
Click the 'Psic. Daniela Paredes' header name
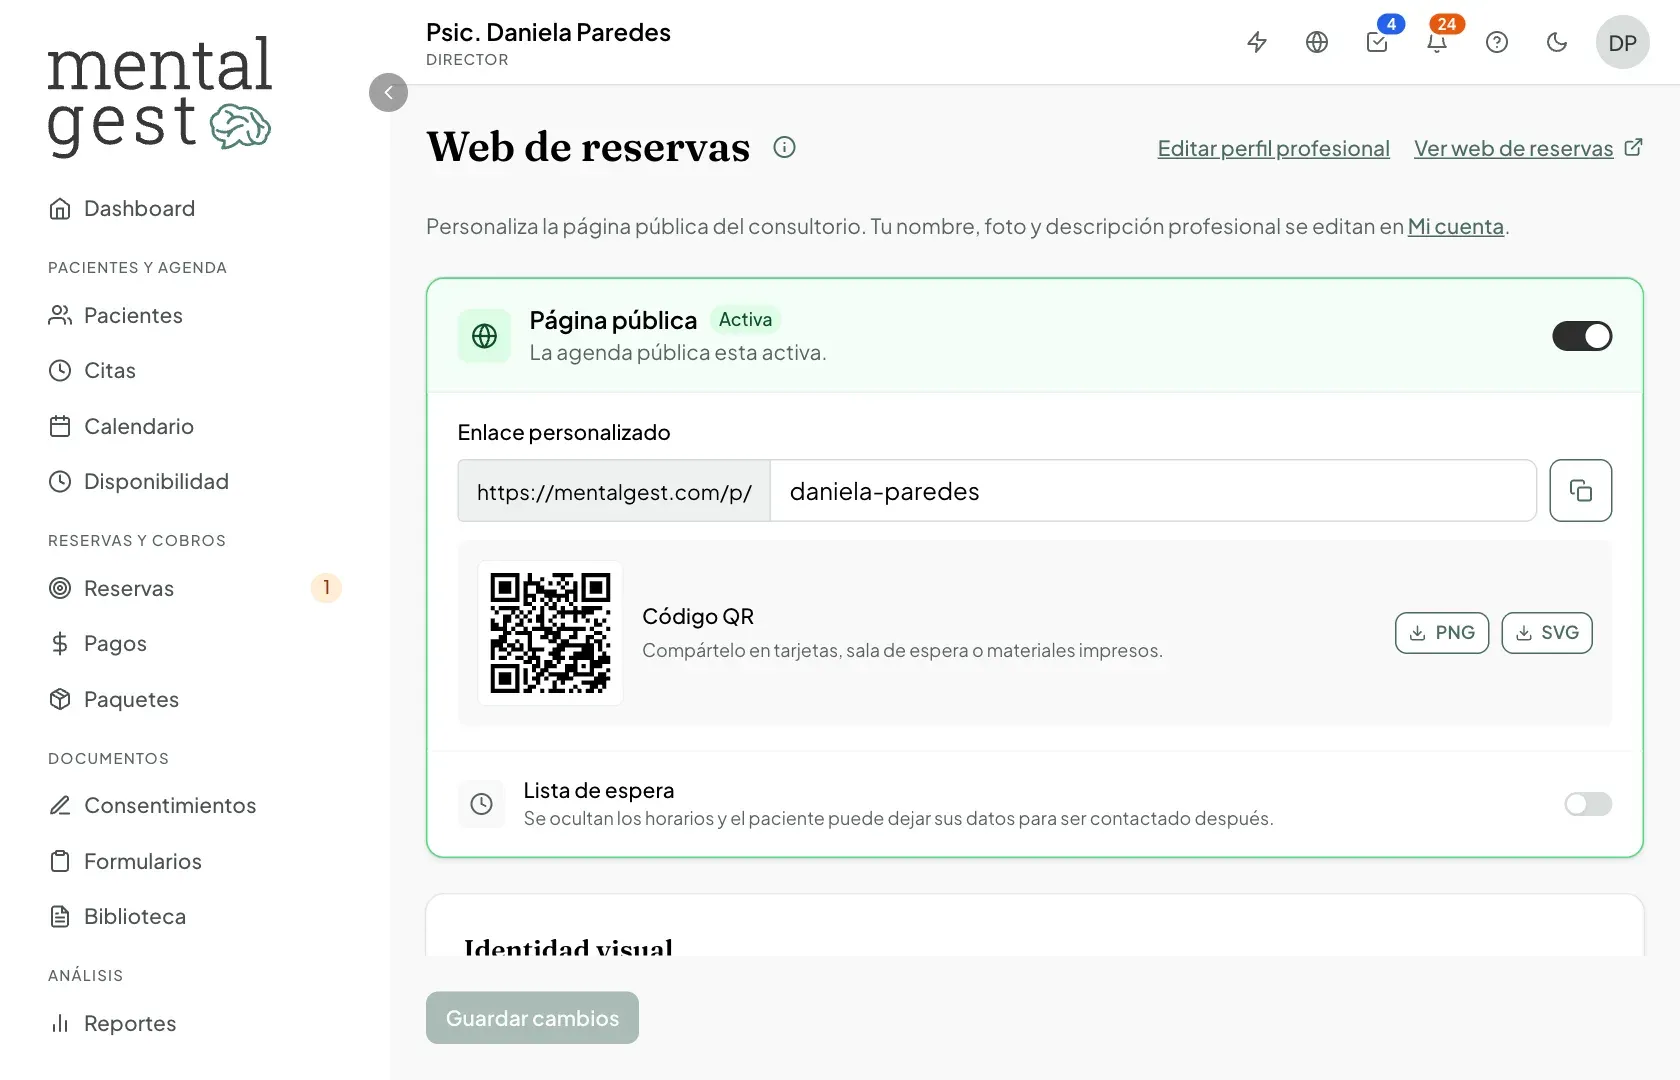(x=548, y=32)
